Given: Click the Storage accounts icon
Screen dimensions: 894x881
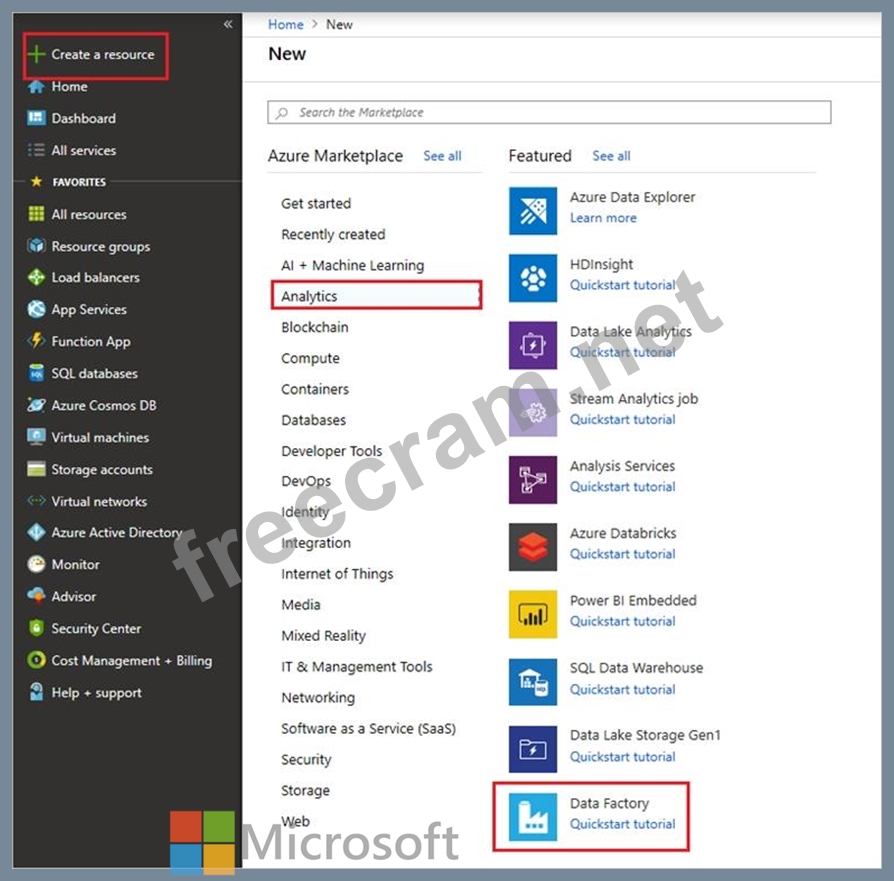Looking at the screenshot, I should [x=36, y=469].
